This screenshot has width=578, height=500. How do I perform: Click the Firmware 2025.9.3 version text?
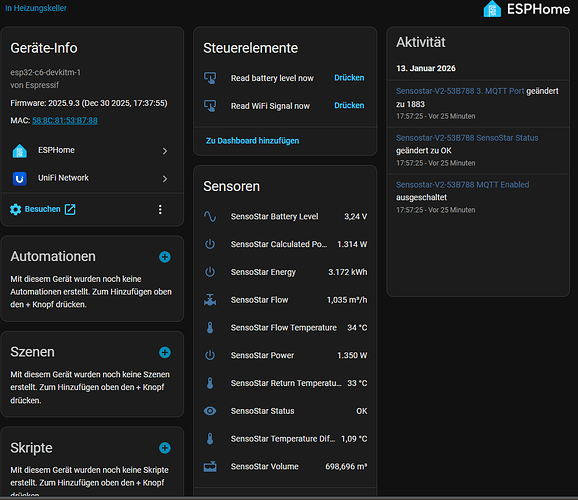(89, 103)
